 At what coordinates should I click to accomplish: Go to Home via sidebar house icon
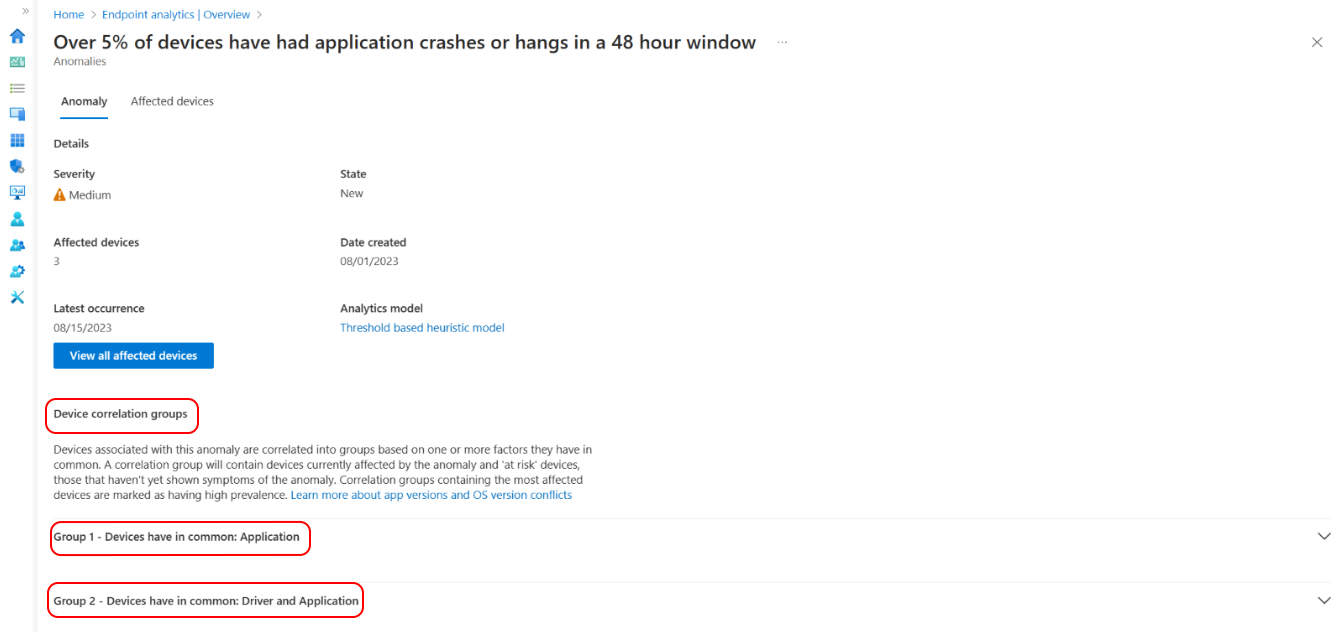tap(17, 36)
